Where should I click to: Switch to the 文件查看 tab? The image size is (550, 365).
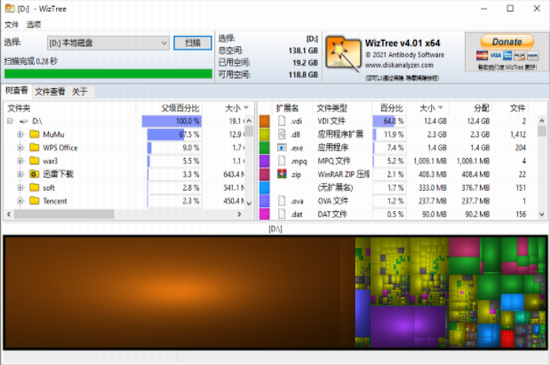(x=50, y=92)
